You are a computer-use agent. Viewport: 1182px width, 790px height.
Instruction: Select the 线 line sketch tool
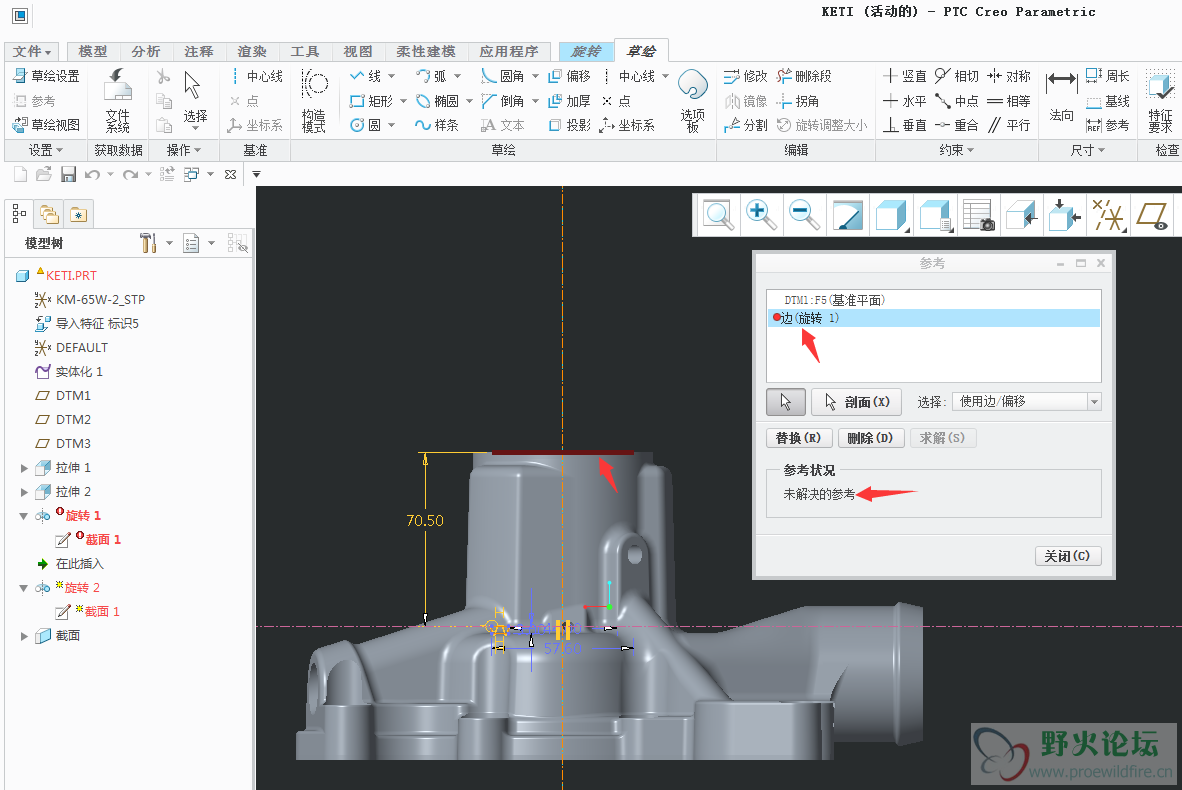point(366,76)
